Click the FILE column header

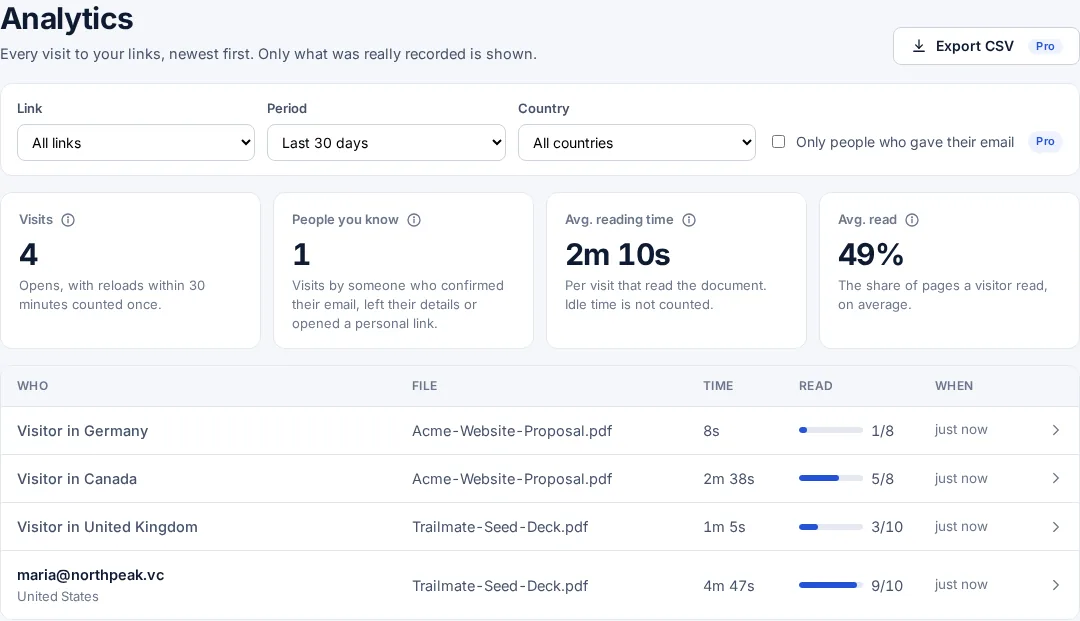coord(424,386)
